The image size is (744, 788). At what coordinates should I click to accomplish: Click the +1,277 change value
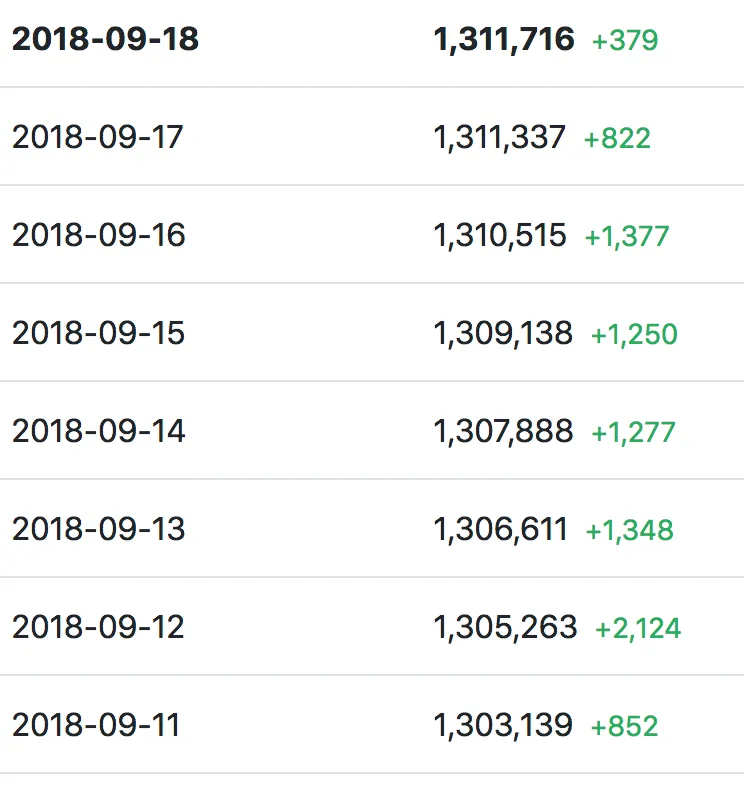coord(633,433)
